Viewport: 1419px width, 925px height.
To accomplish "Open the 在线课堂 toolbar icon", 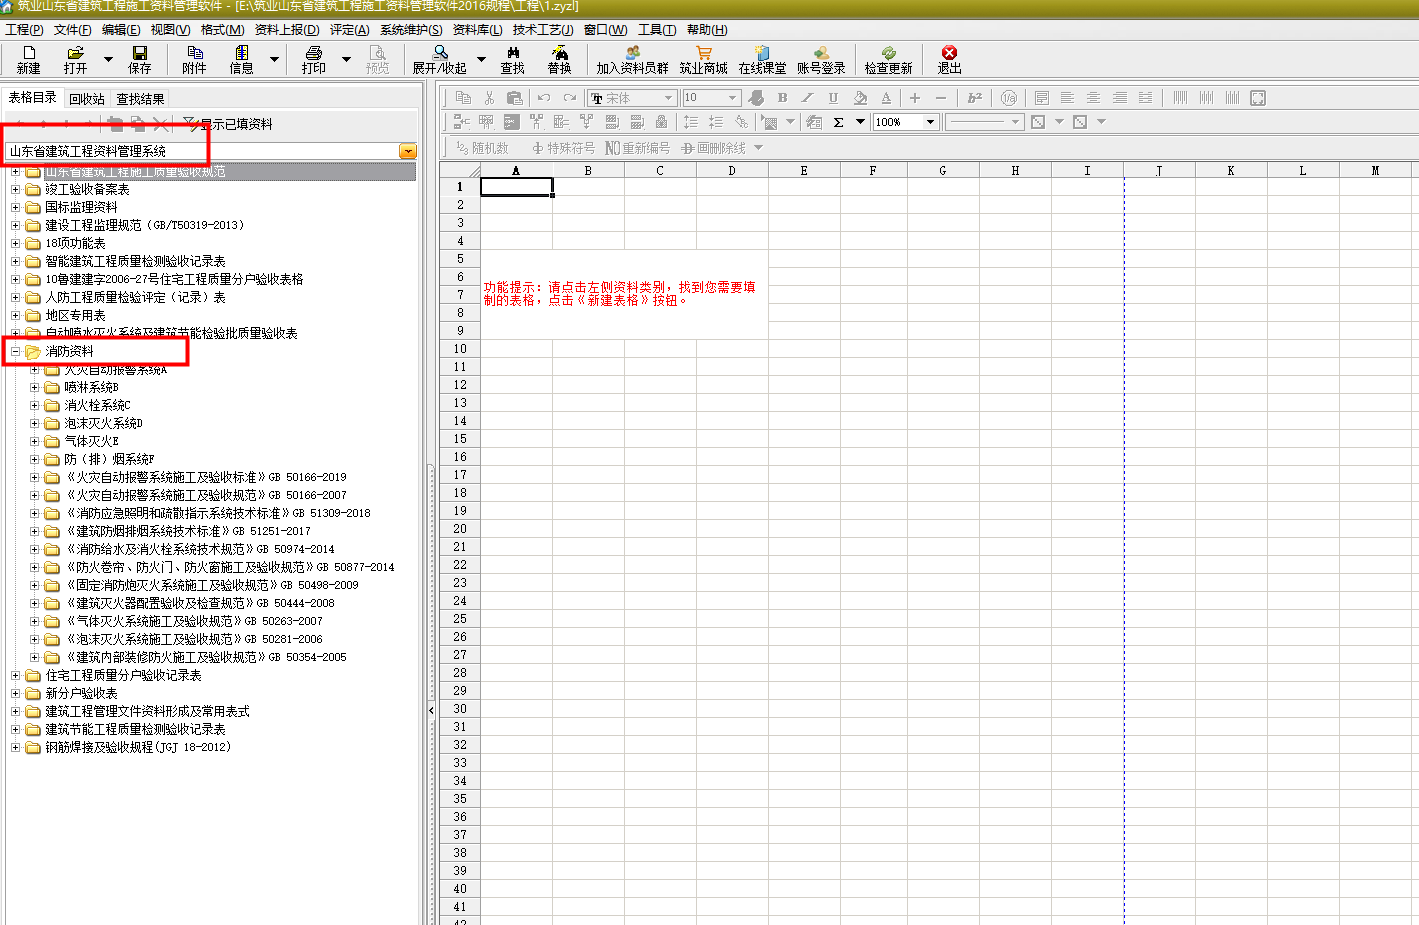I will pos(762,59).
